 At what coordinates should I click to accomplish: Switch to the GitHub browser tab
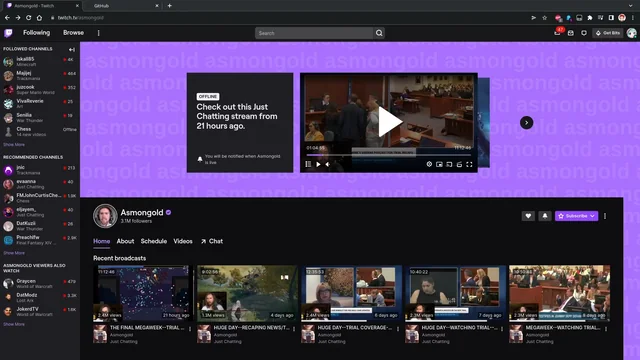pyautogui.click(x=122, y=6)
